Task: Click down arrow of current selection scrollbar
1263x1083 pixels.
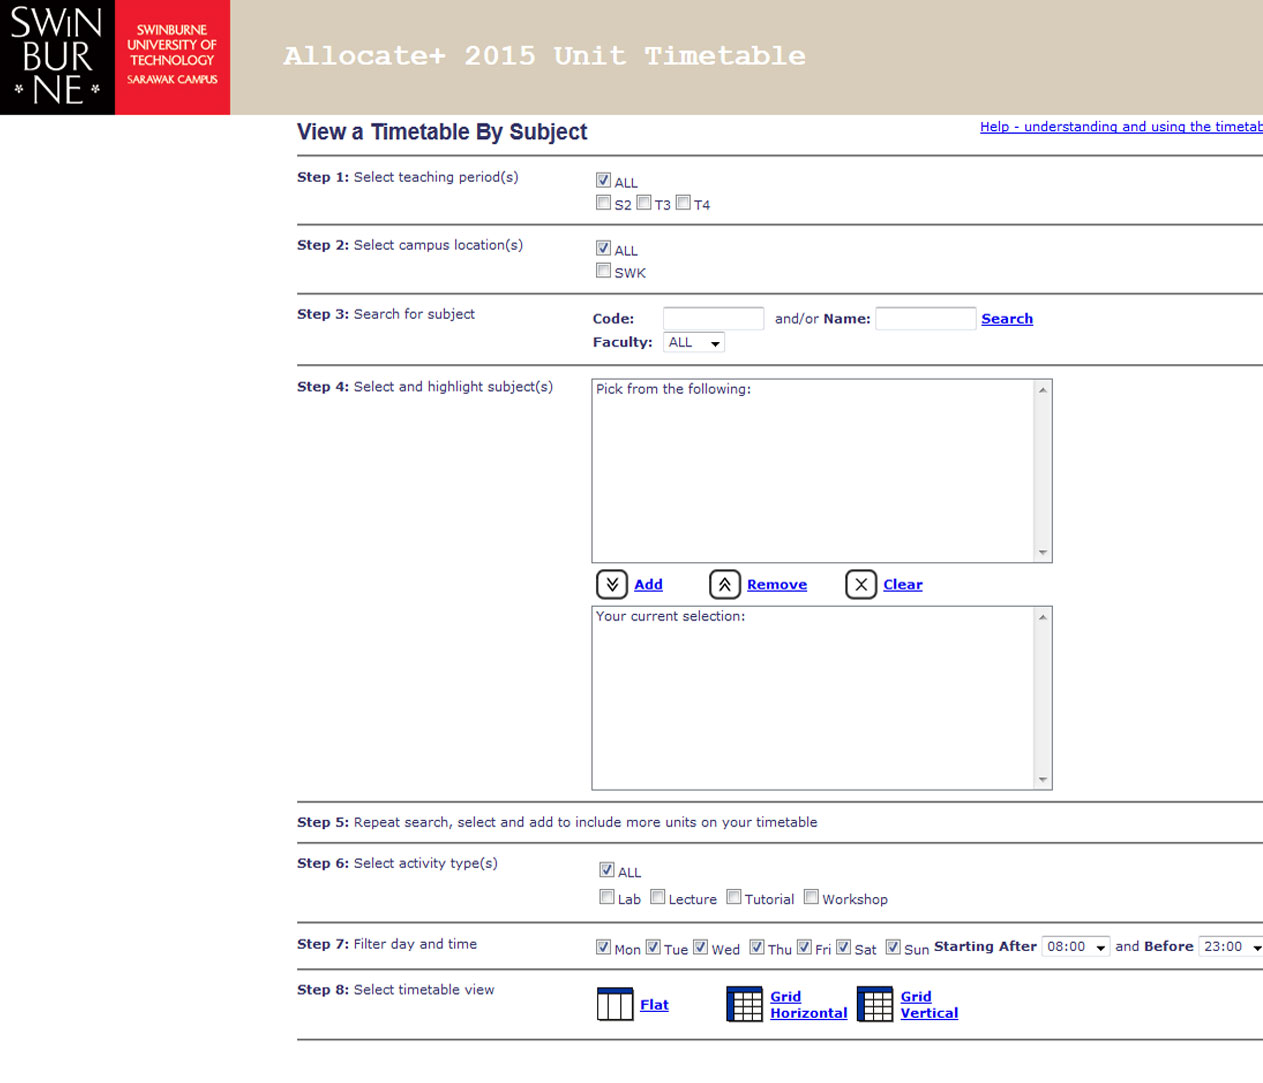Action: (x=1043, y=779)
